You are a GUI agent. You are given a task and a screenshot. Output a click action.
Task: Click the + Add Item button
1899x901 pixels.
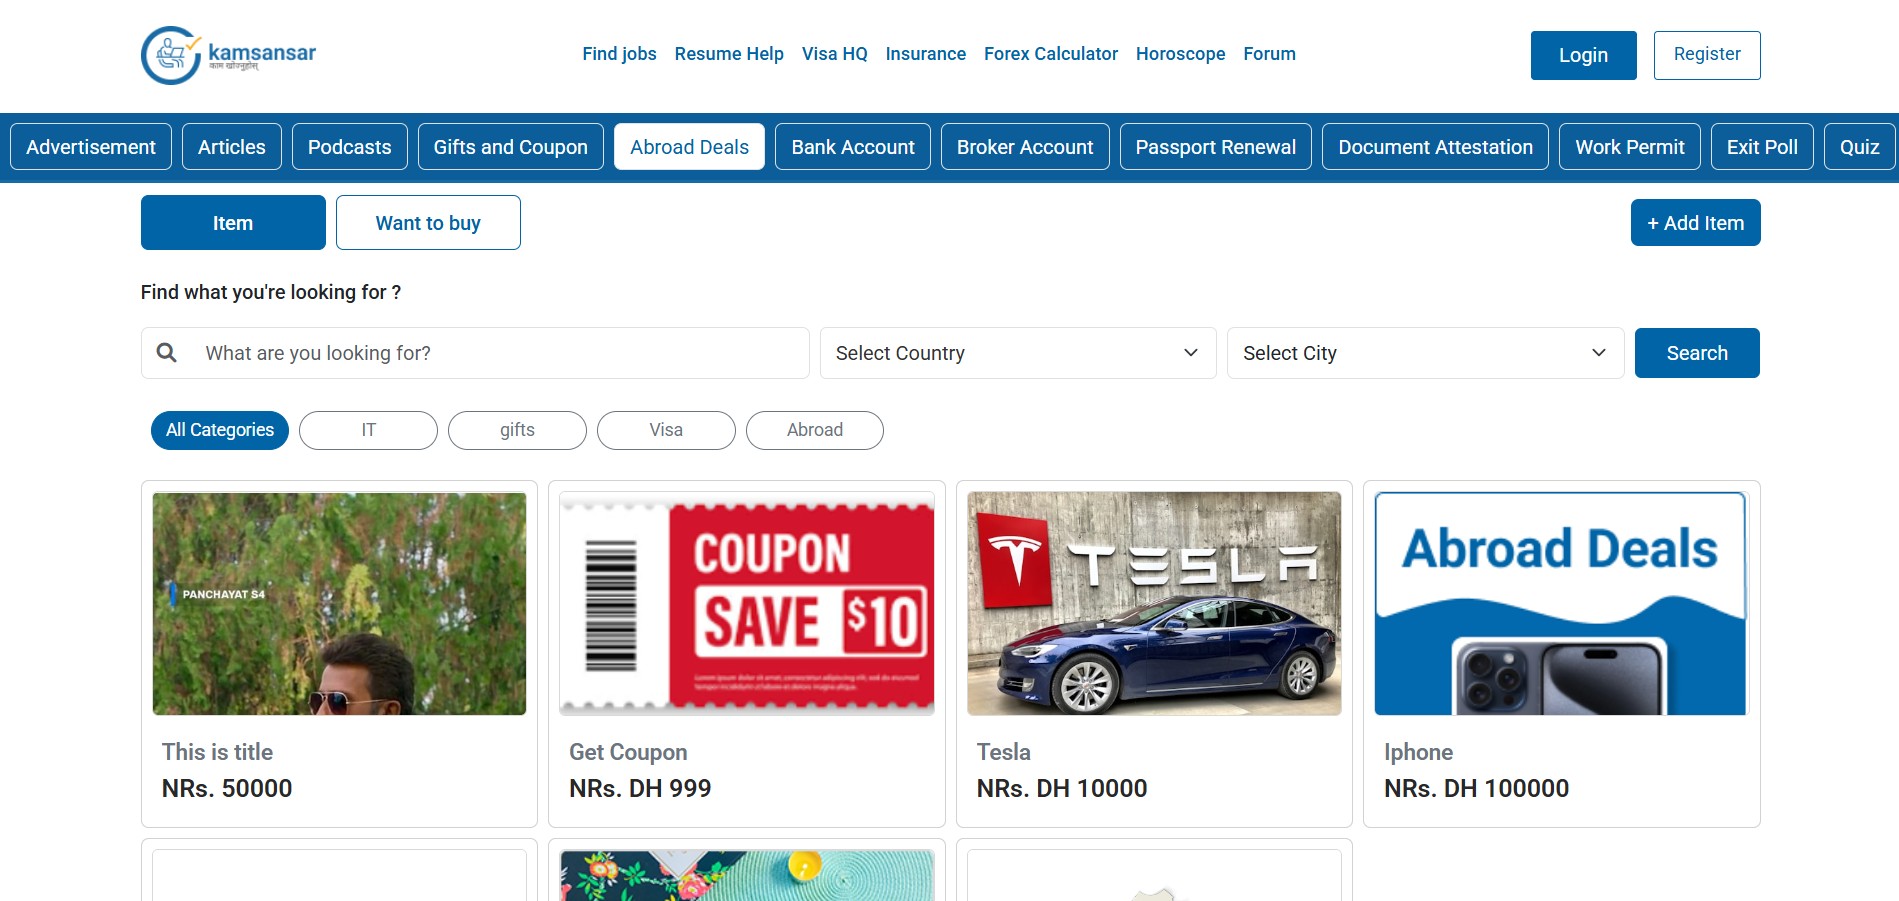click(1695, 223)
